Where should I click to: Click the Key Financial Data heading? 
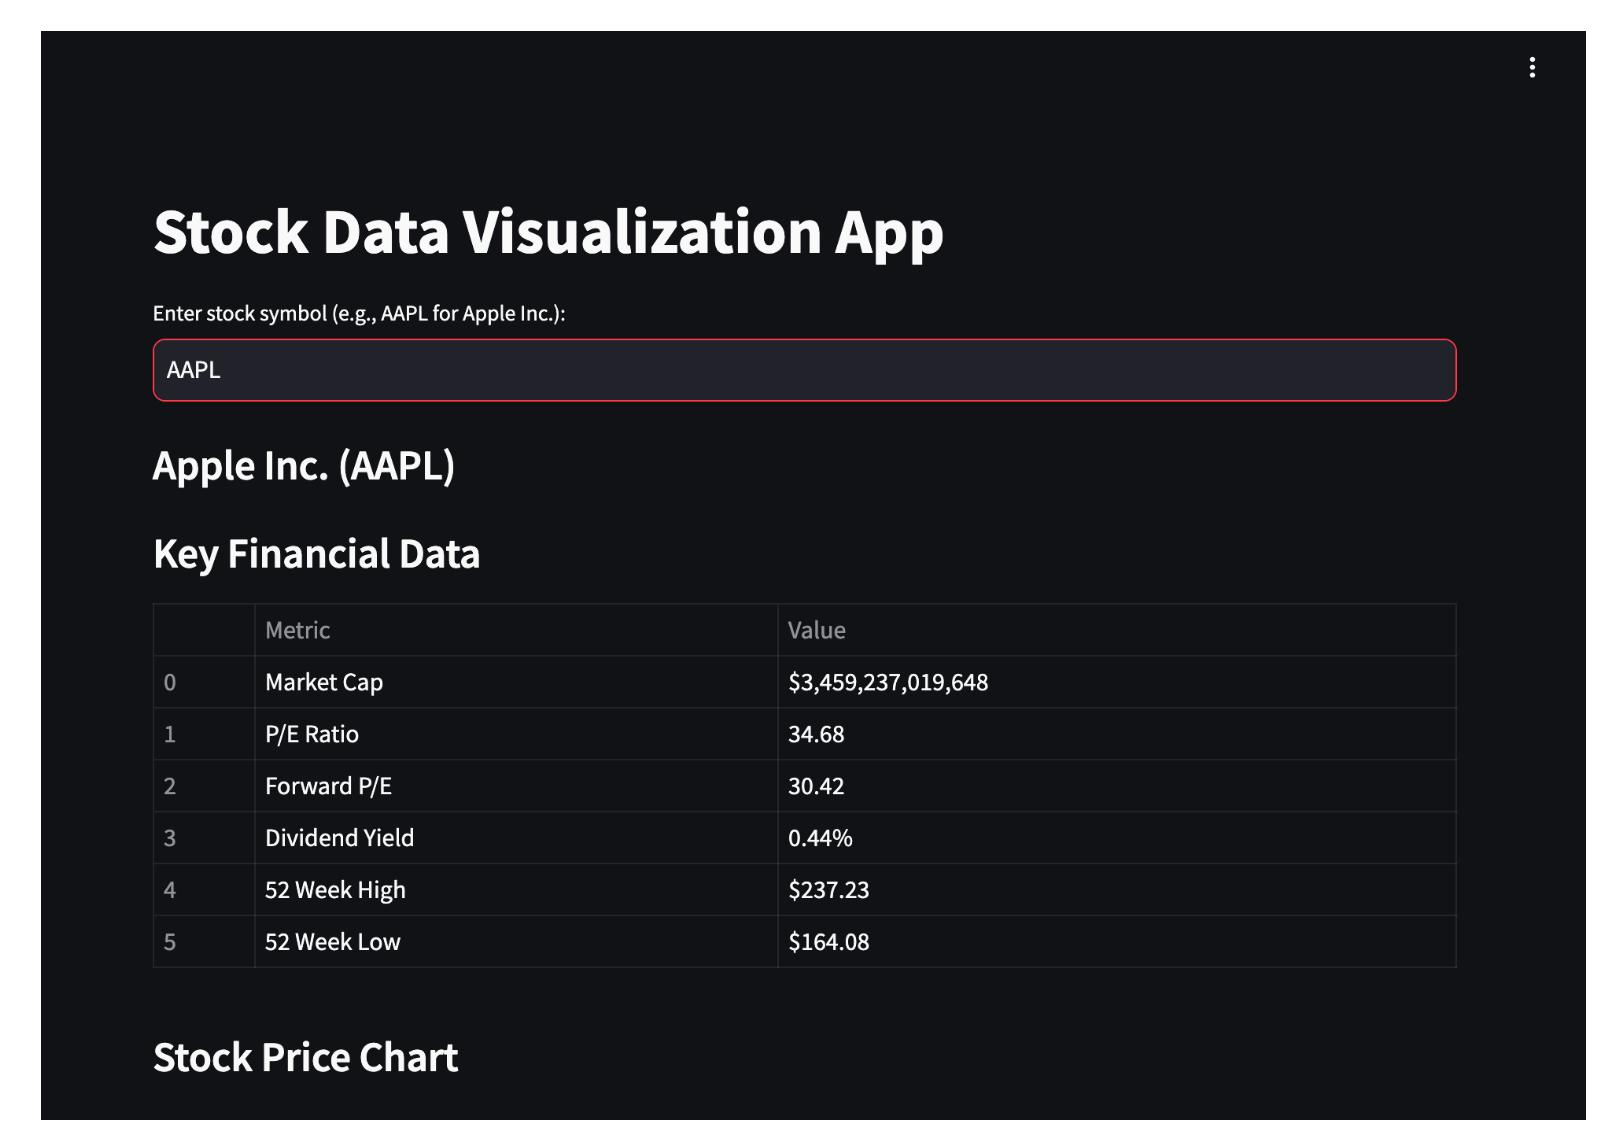coord(316,554)
